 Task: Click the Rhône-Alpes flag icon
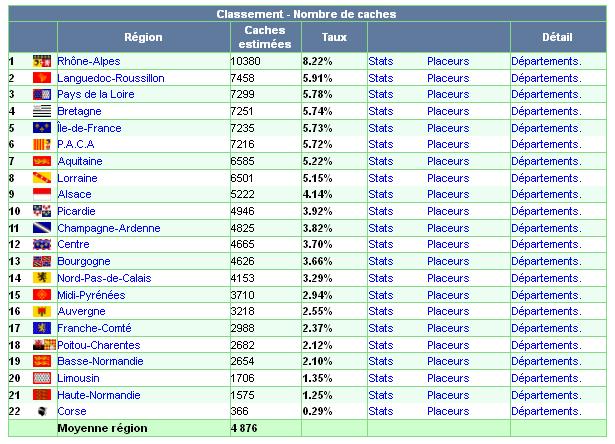click(42, 61)
